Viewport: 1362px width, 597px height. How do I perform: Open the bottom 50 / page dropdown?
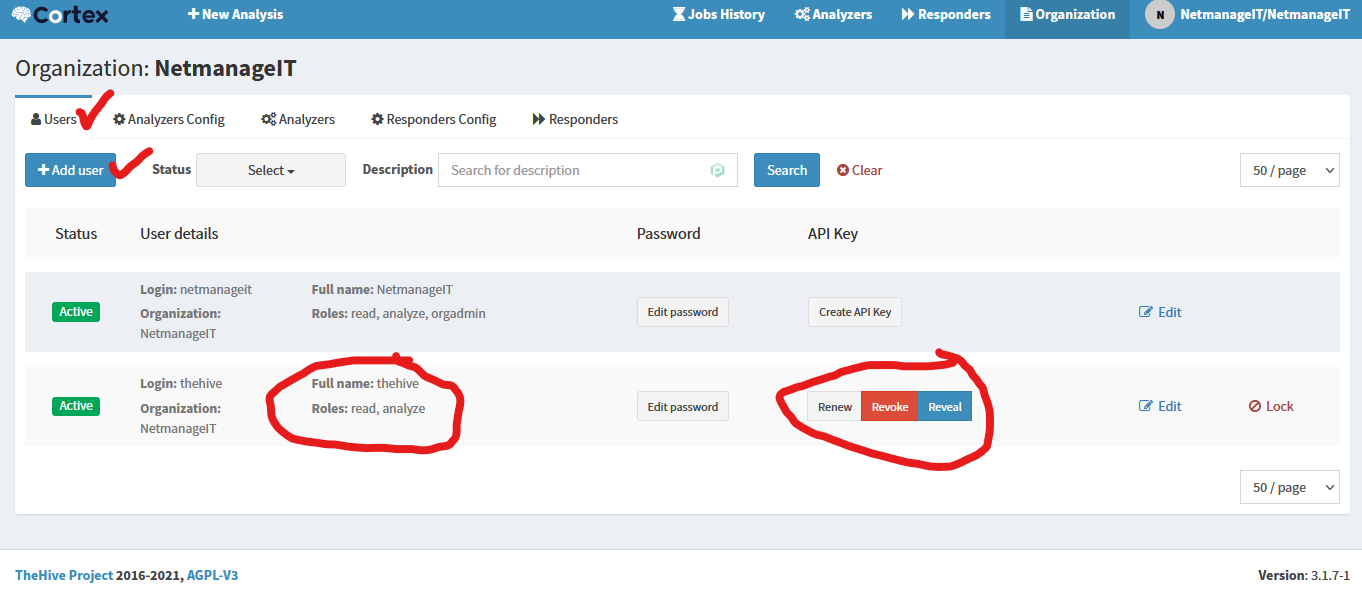coord(1289,487)
